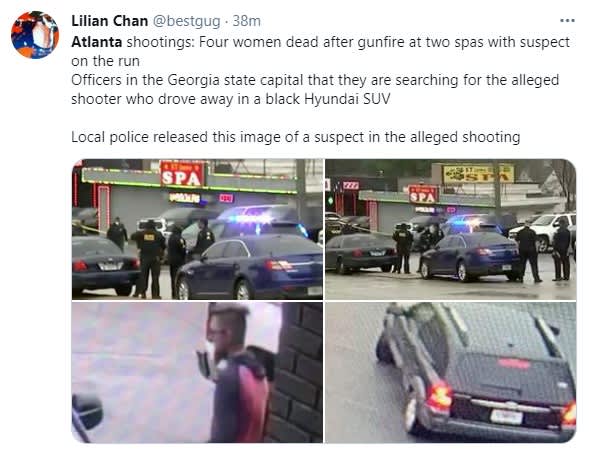Open the @bestgug handle link
The height and width of the screenshot is (454, 589).
click(186, 21)
